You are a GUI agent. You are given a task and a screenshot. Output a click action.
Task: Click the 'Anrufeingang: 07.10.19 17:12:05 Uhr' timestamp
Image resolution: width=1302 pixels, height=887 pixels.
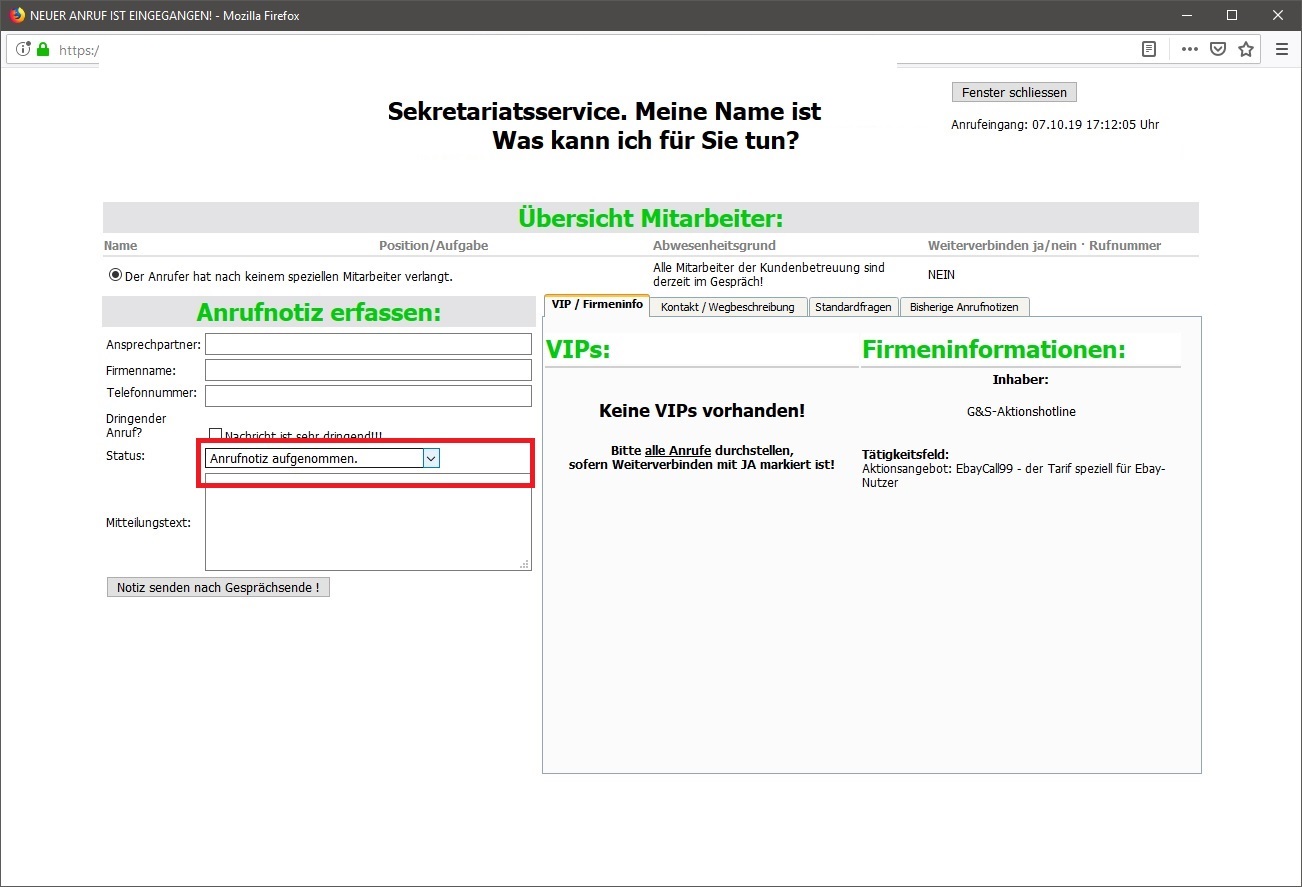point(1055,125)
